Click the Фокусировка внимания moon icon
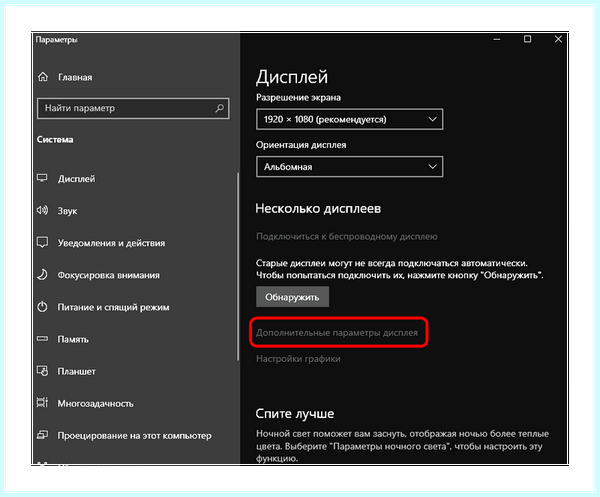 pos(42,274)
